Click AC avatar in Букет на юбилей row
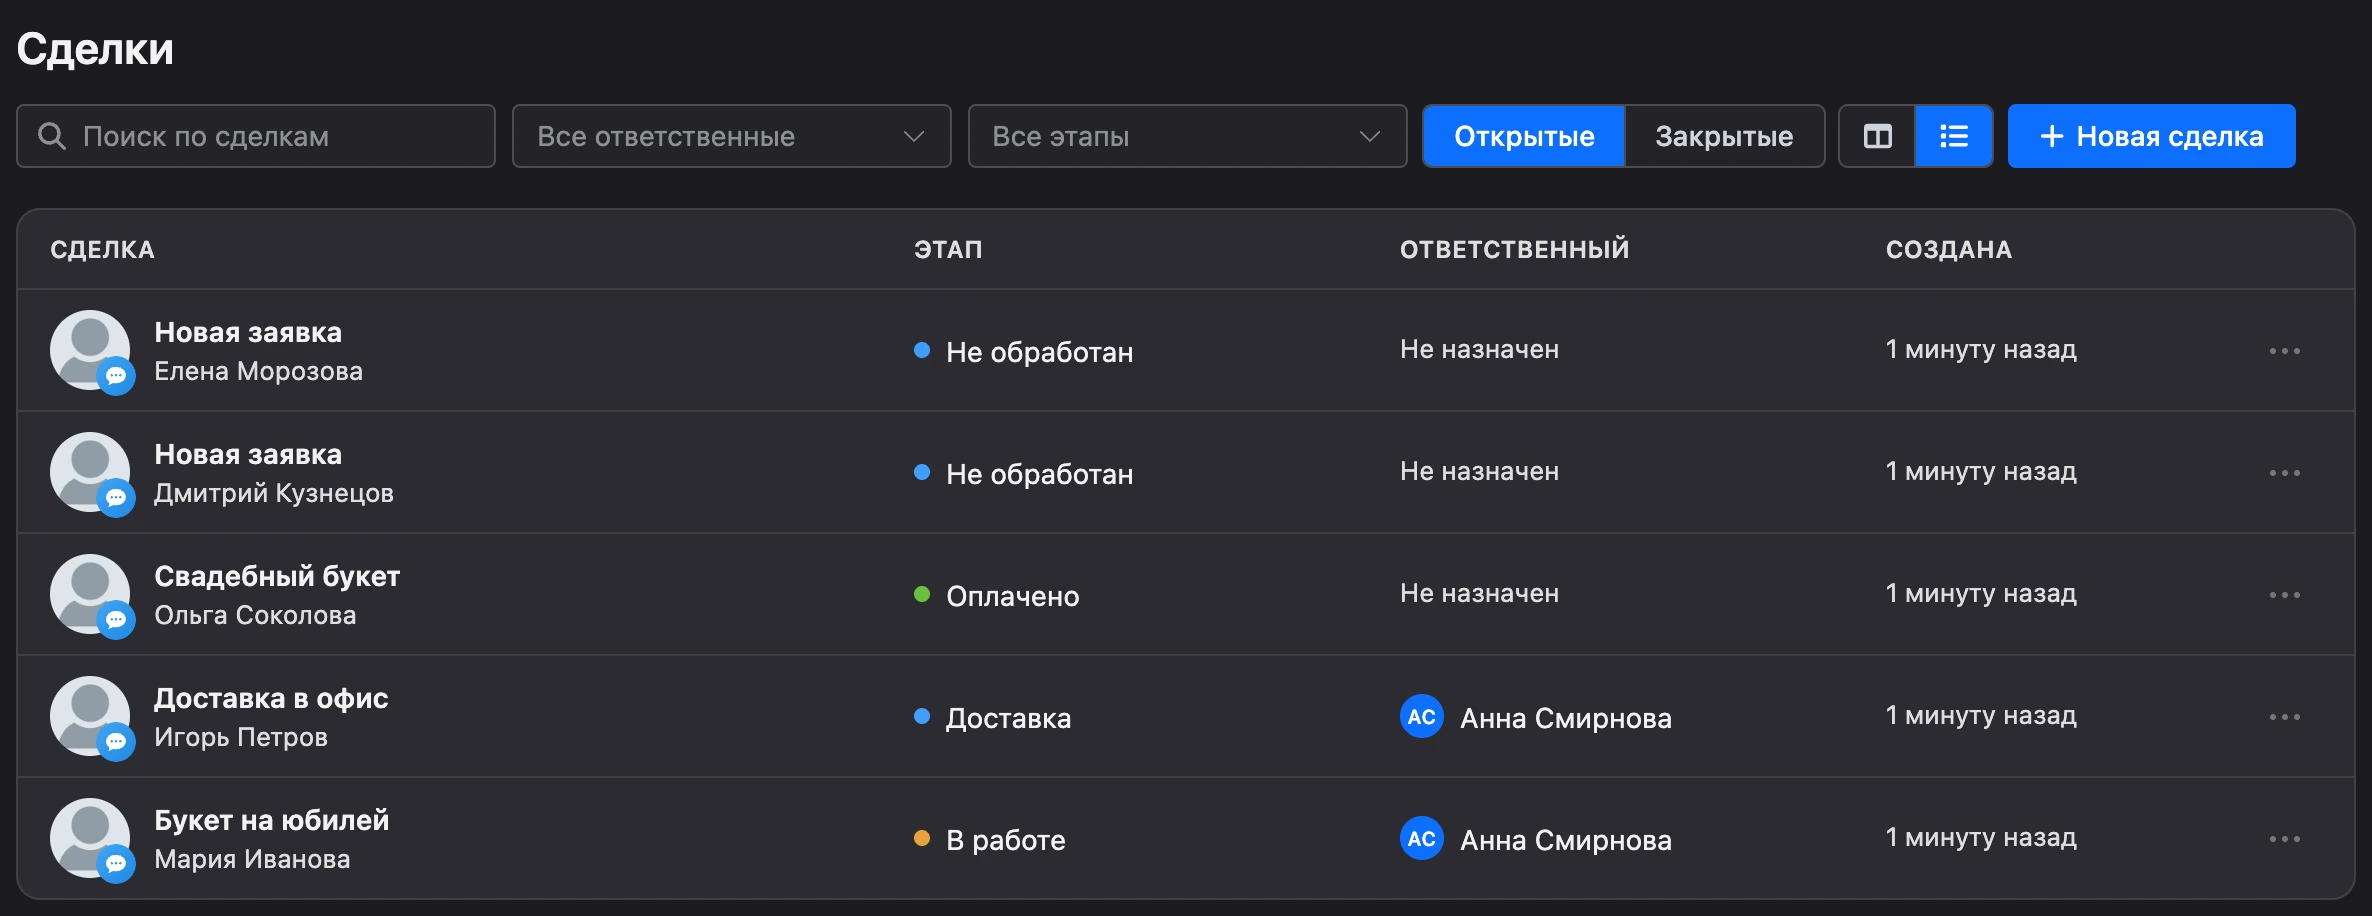This screenshot has width=2372, height=916. pos(1421,839)
